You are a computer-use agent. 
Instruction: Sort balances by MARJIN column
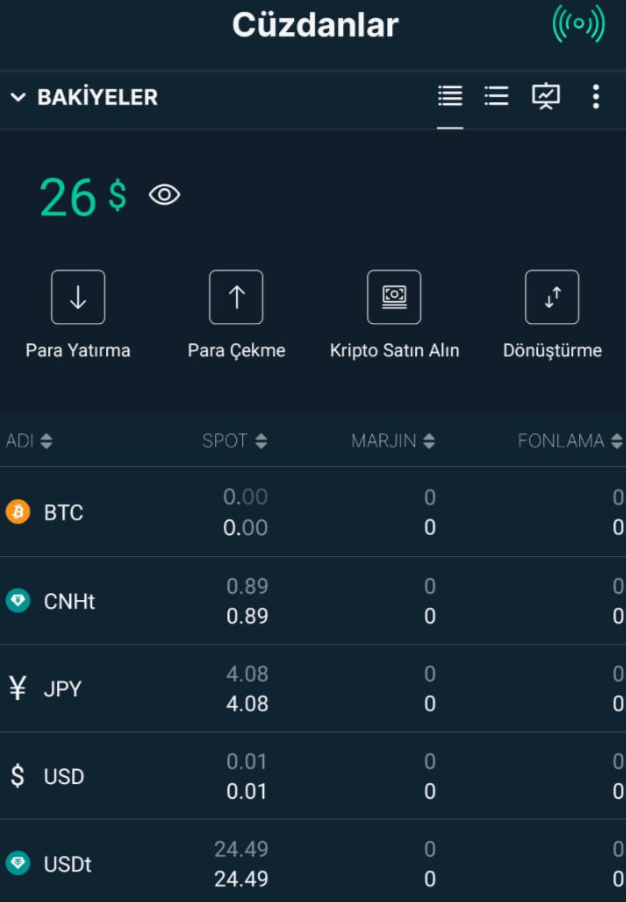(393, 441)
